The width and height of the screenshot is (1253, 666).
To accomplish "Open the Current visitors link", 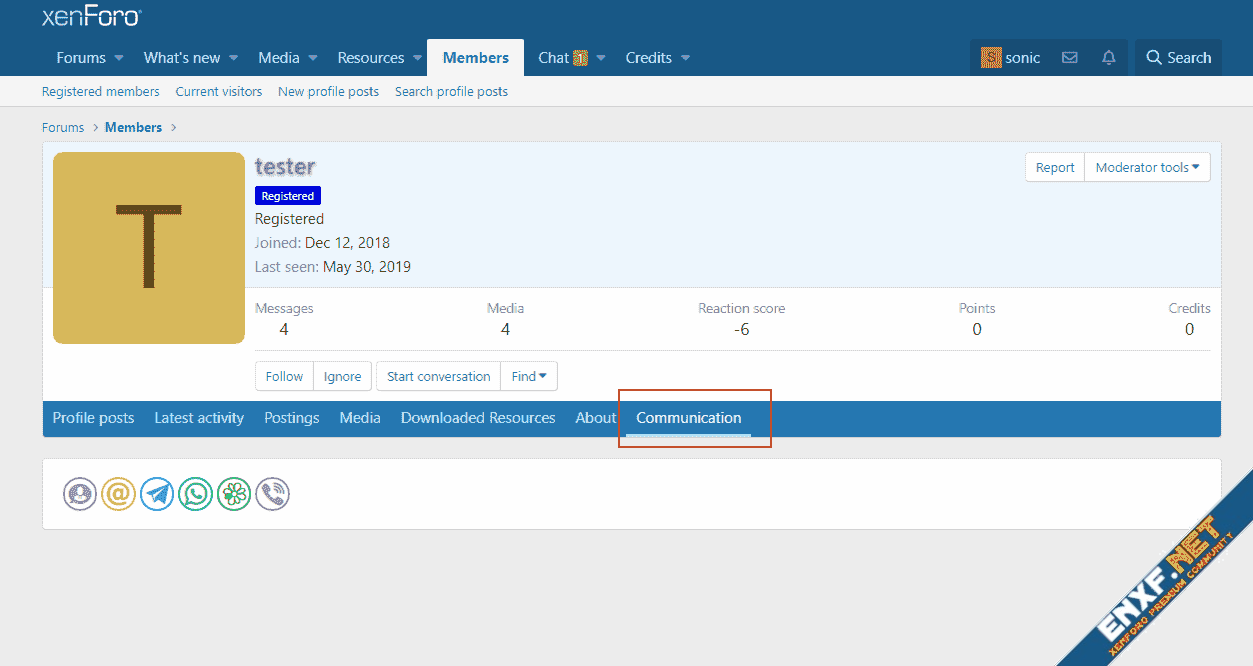I will (219, 91).
